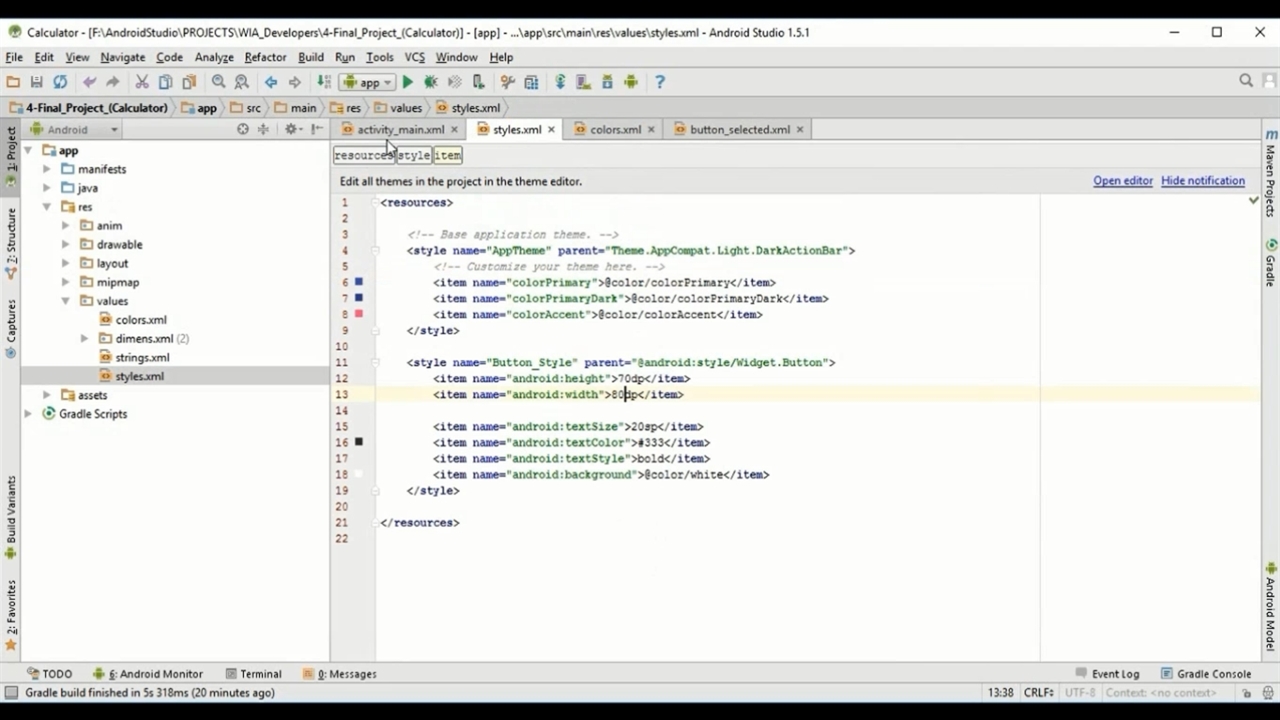Run the app with the green play button
Image resolution: width=1280 pixels, height=720 pixels.
point(407,82)
